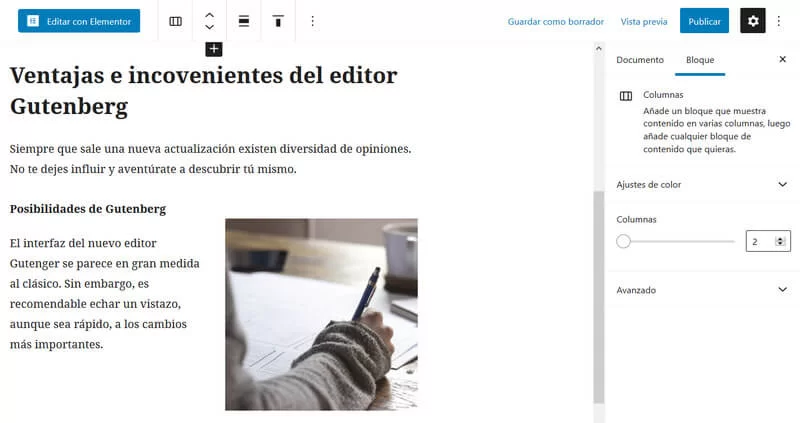The height and width of the screenshot is (423, 800).
Task: Click the Columnas slider handle
Action: coord(623,241)
